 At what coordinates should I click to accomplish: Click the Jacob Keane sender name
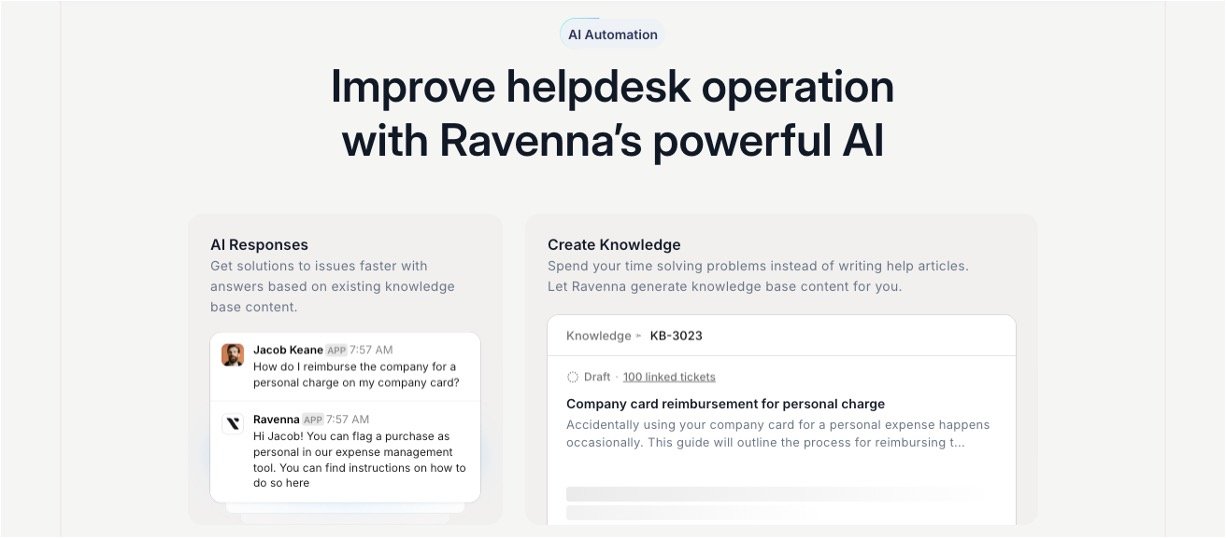(x=288, y=350)
